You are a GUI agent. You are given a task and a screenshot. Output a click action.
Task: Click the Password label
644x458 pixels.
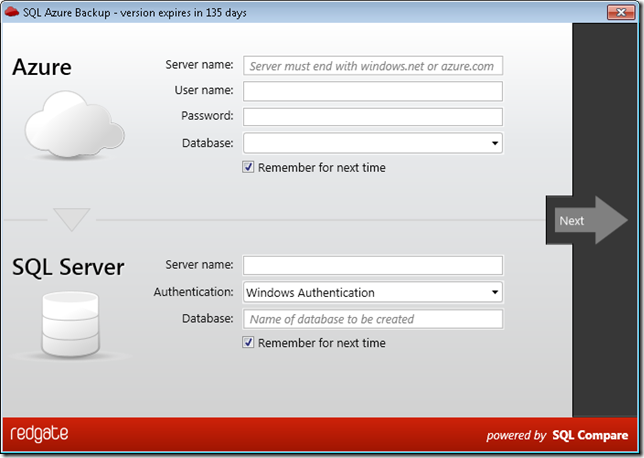[x=207, y=116]
